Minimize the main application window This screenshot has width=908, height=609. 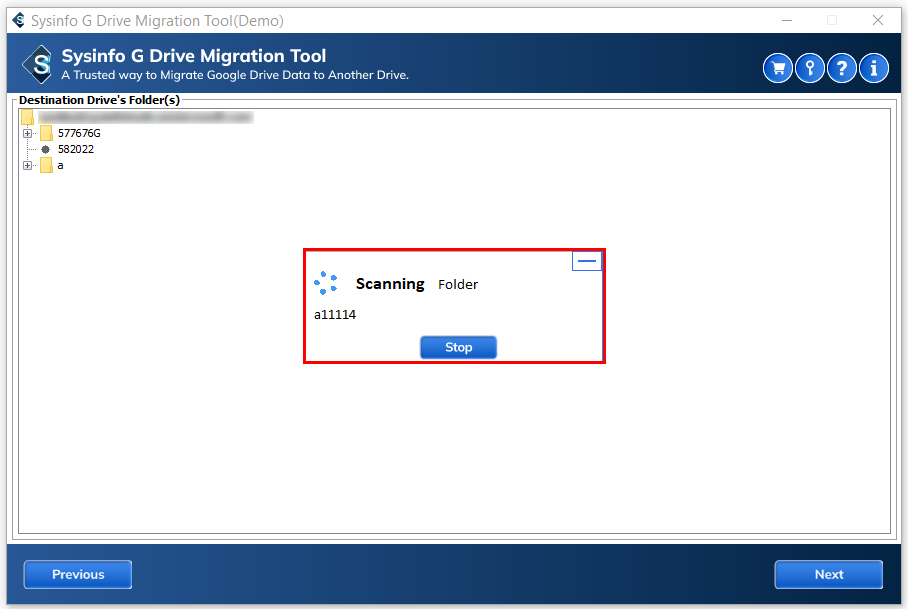click(x=787, y=20)
